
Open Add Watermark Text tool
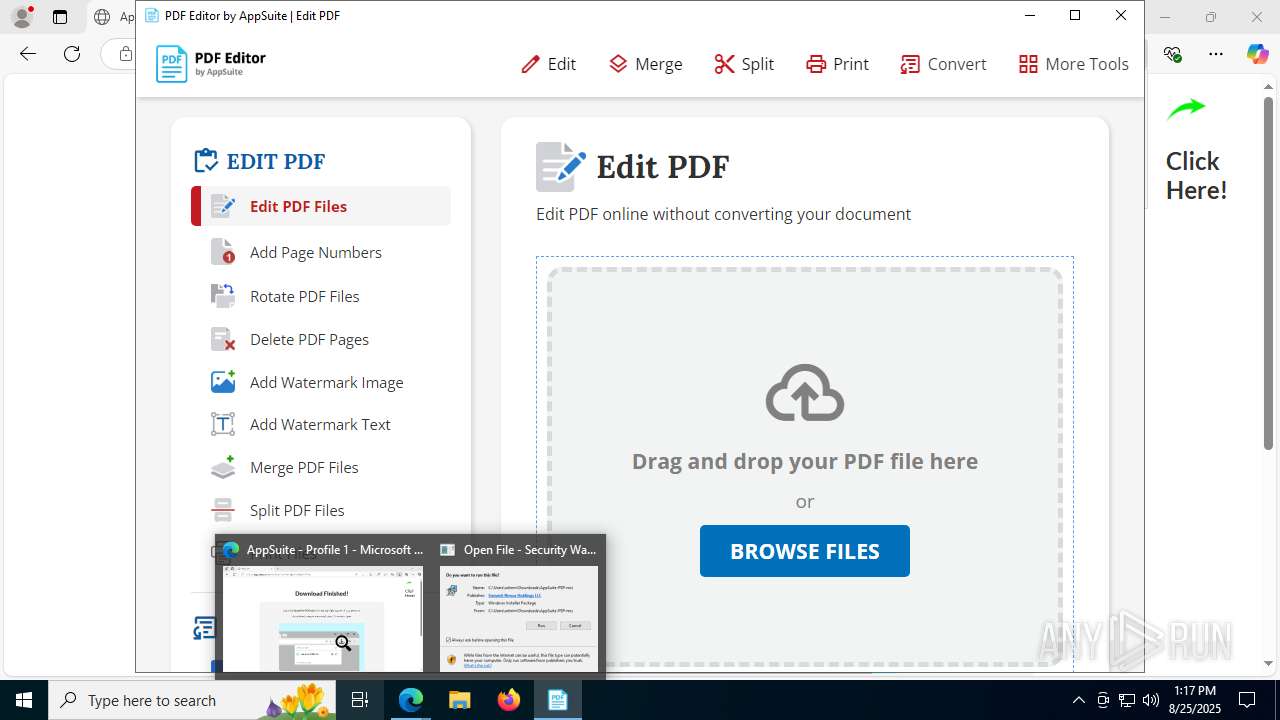point(321,424)
